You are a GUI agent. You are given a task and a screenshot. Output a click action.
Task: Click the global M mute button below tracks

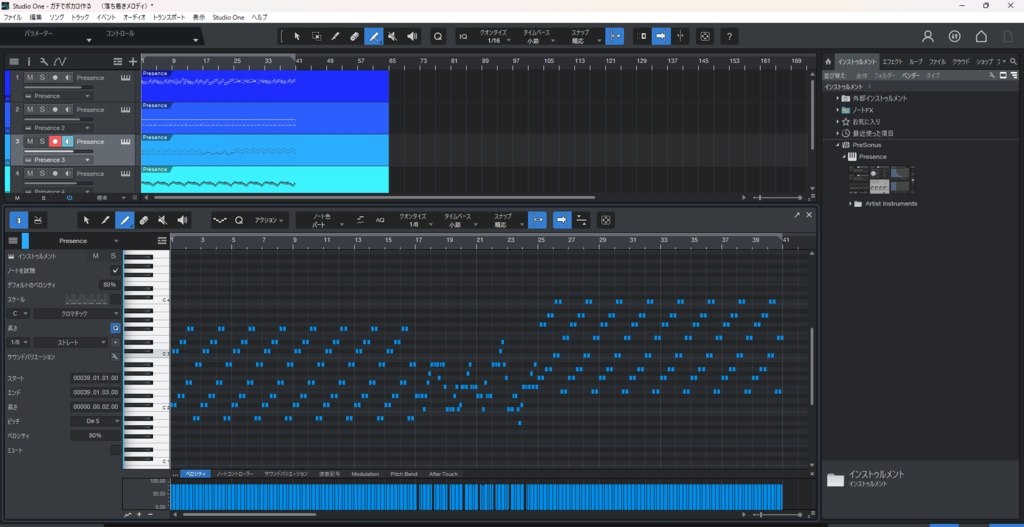[17, 197]
